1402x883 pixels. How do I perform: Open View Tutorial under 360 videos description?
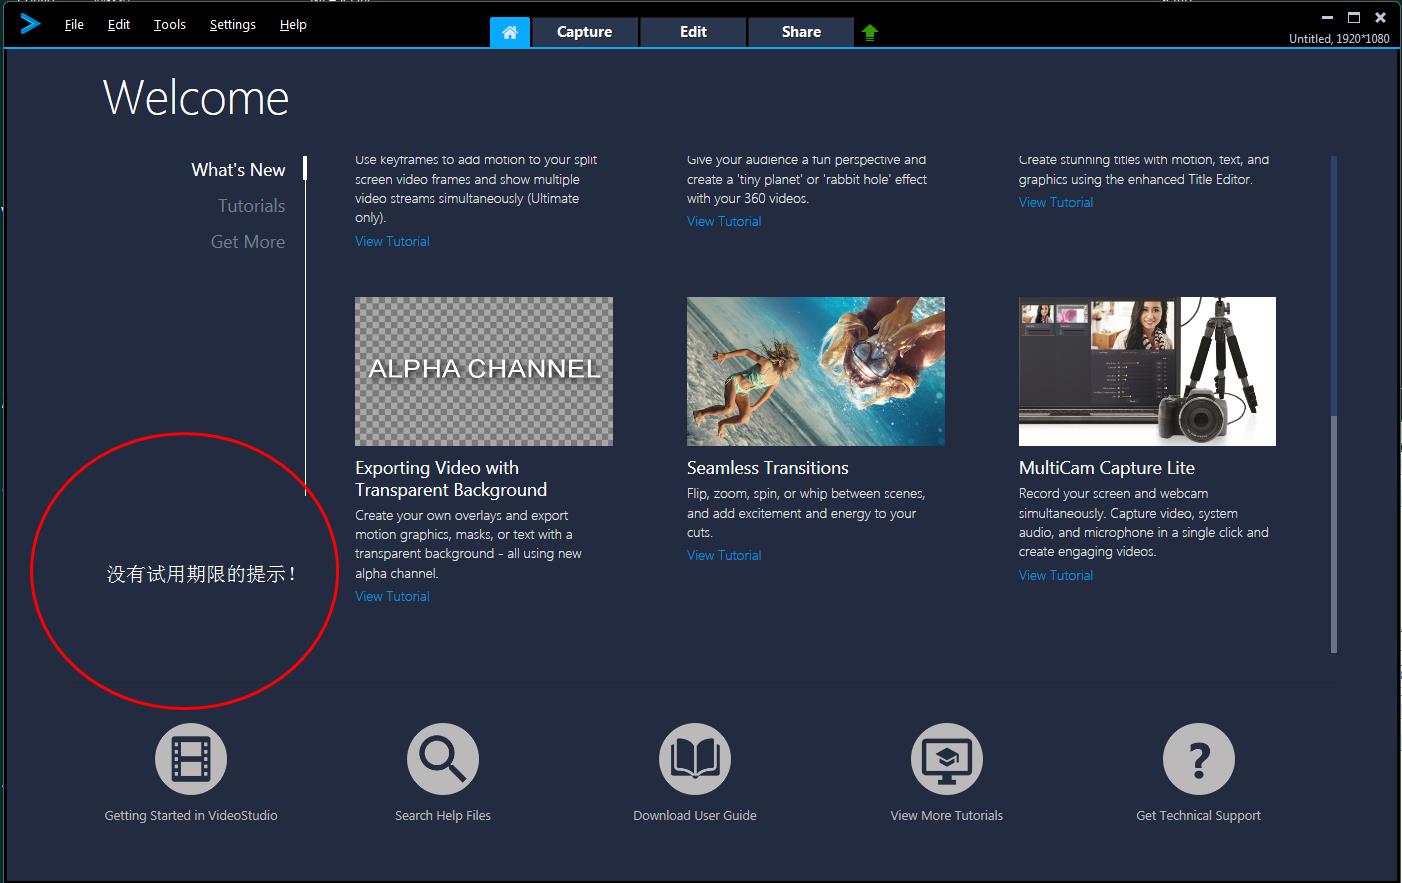point(724,221)
